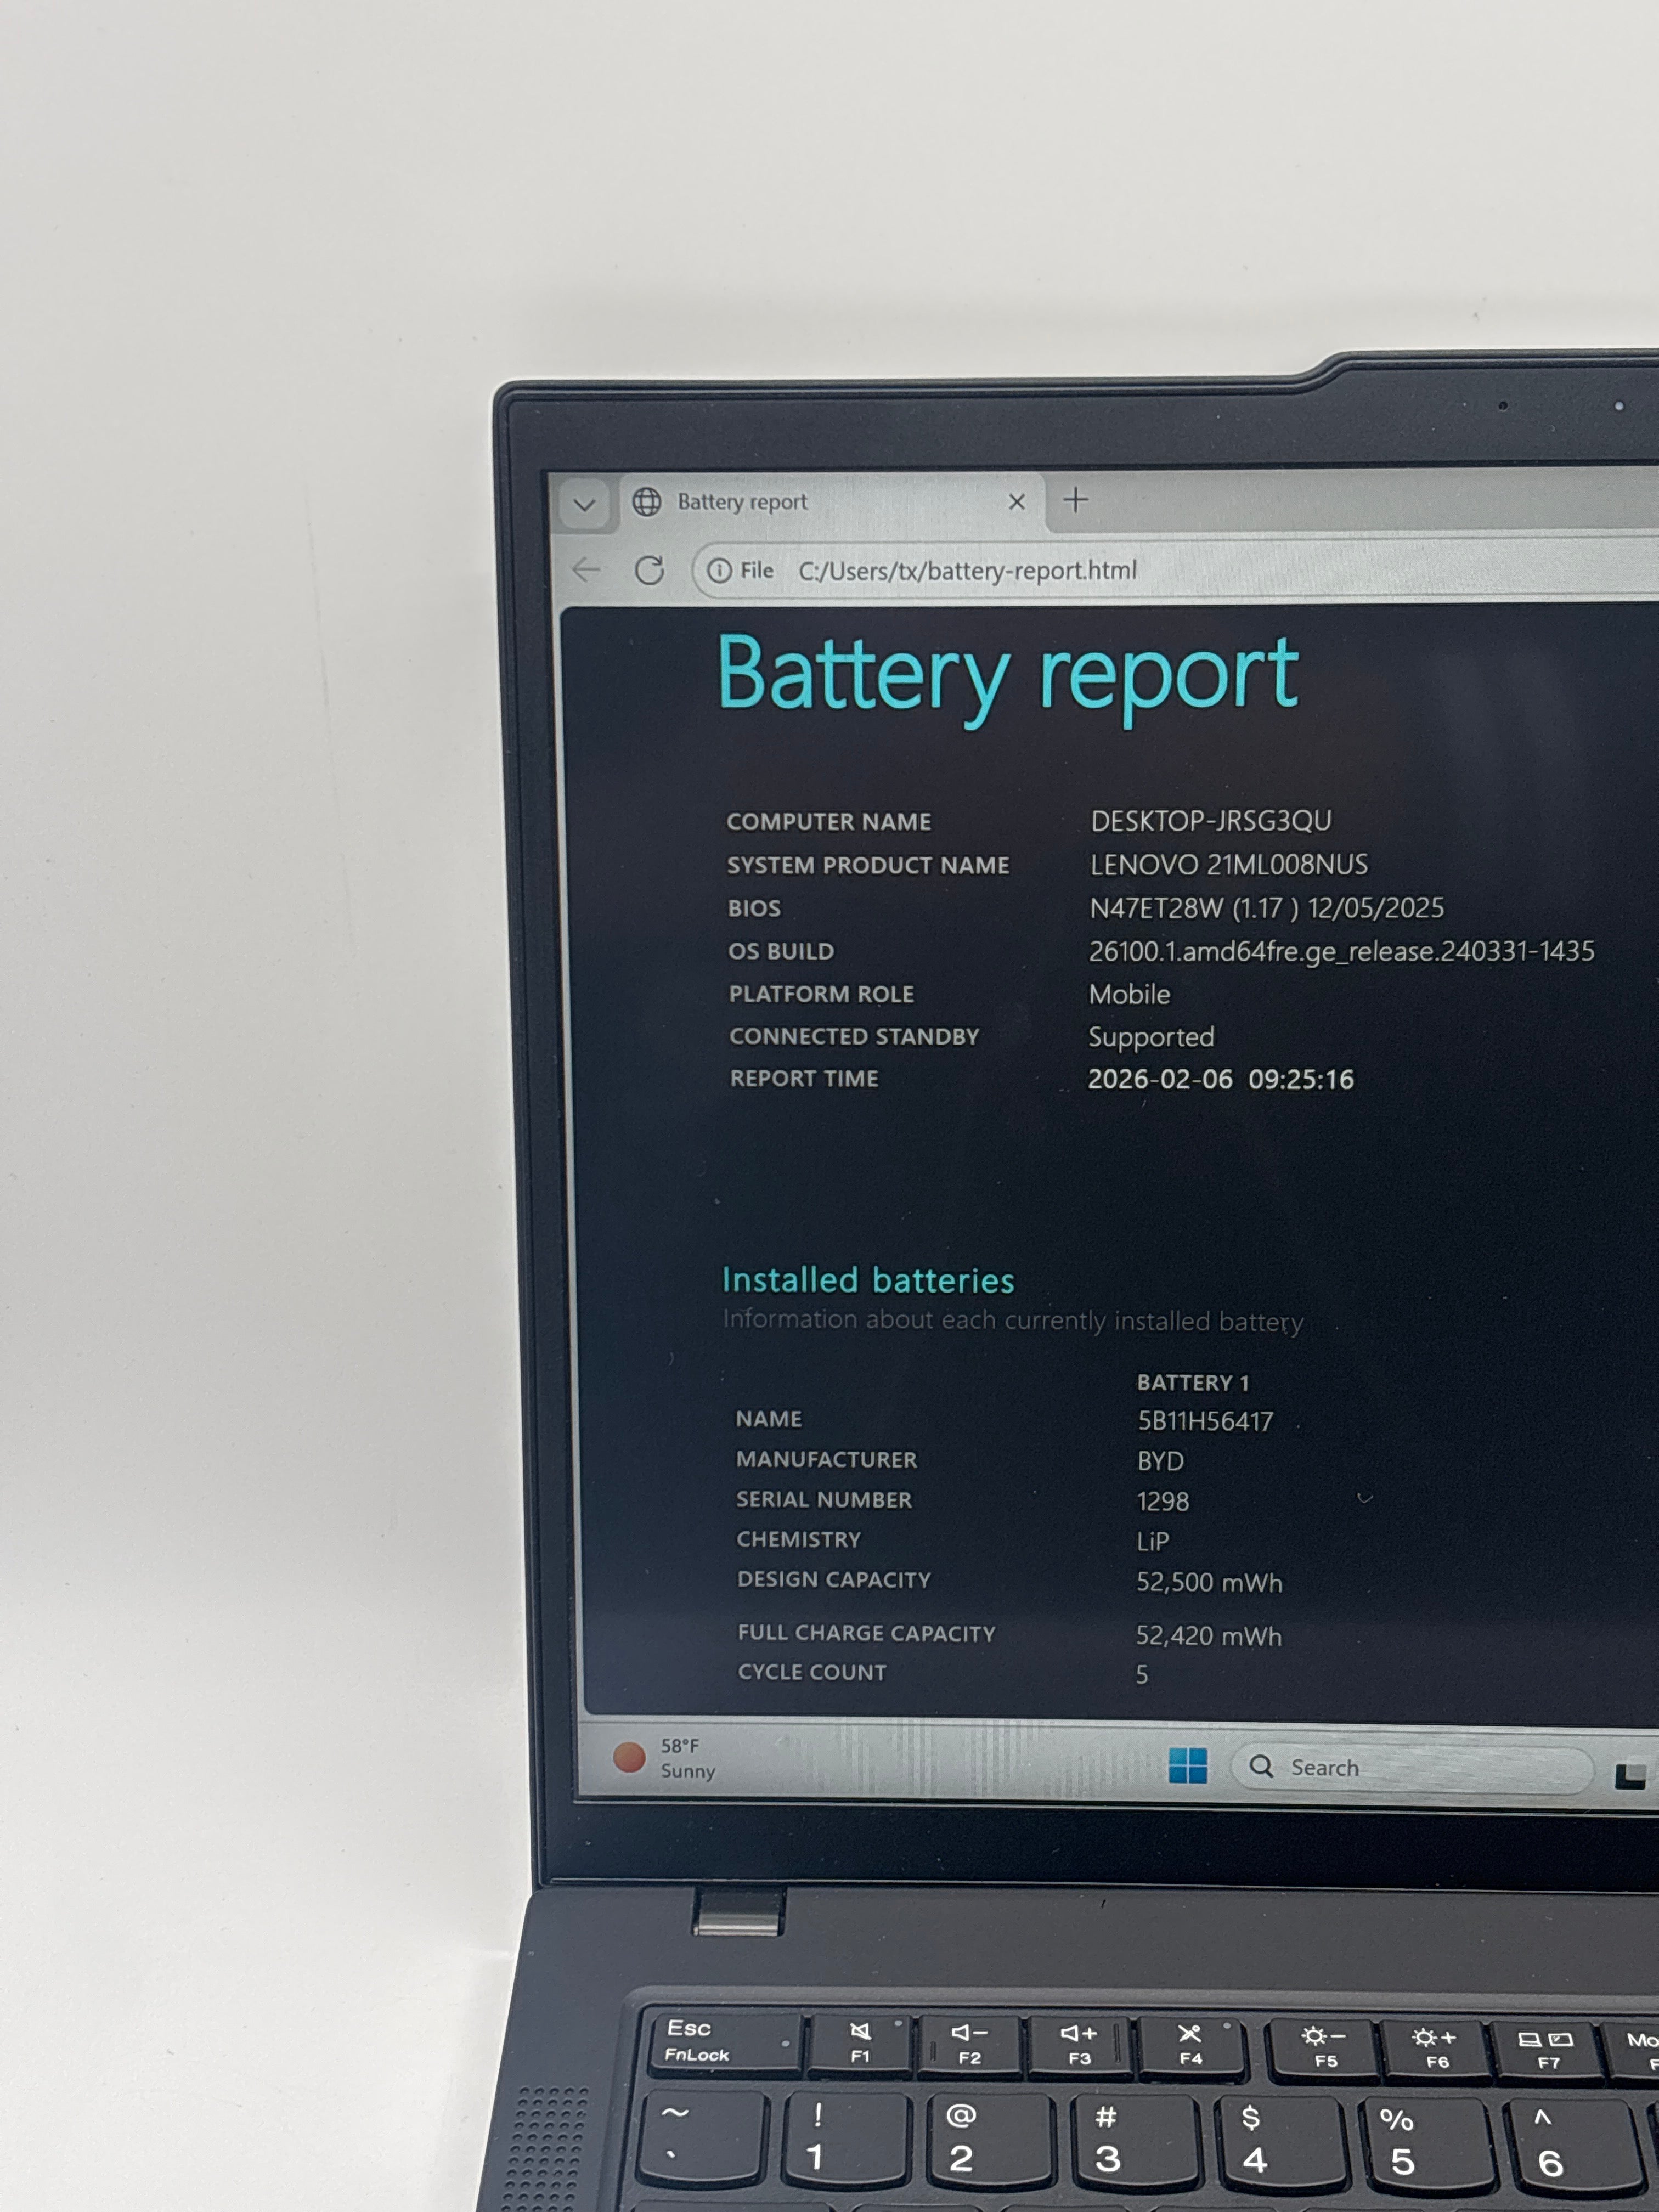Select connected standby value Supported
1659x2212 pixels.
coord(1151,1037)
